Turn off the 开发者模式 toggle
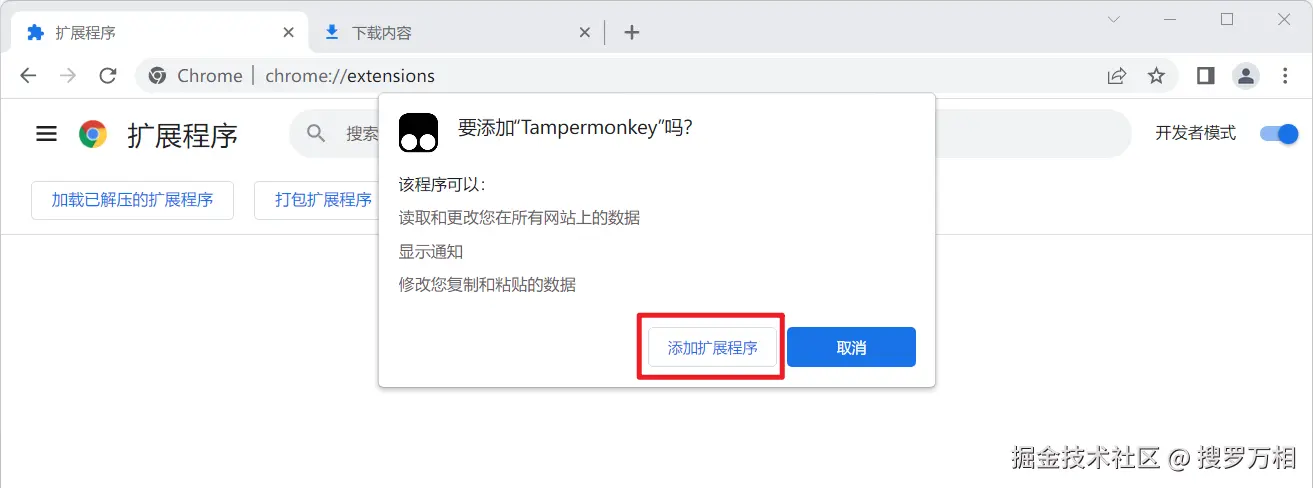This screenshot has width=1313, height=488. [1279, 133]
